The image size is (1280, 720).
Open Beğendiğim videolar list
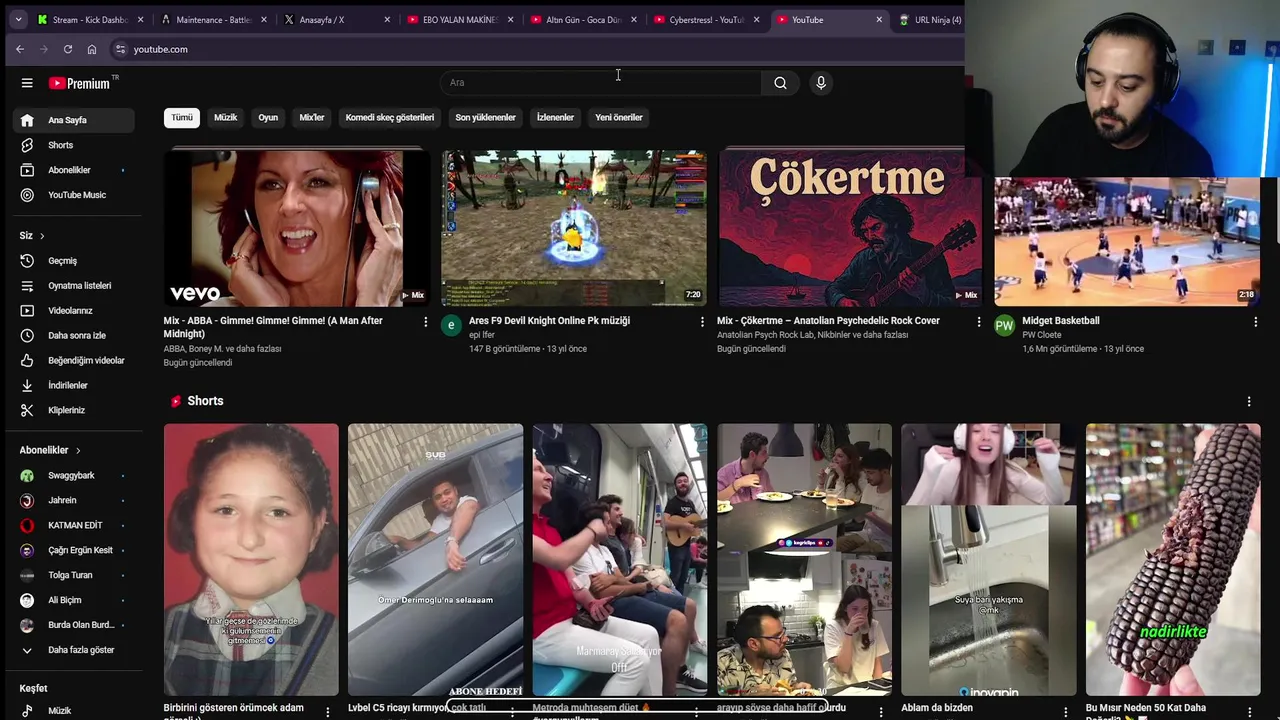[74, 361]
